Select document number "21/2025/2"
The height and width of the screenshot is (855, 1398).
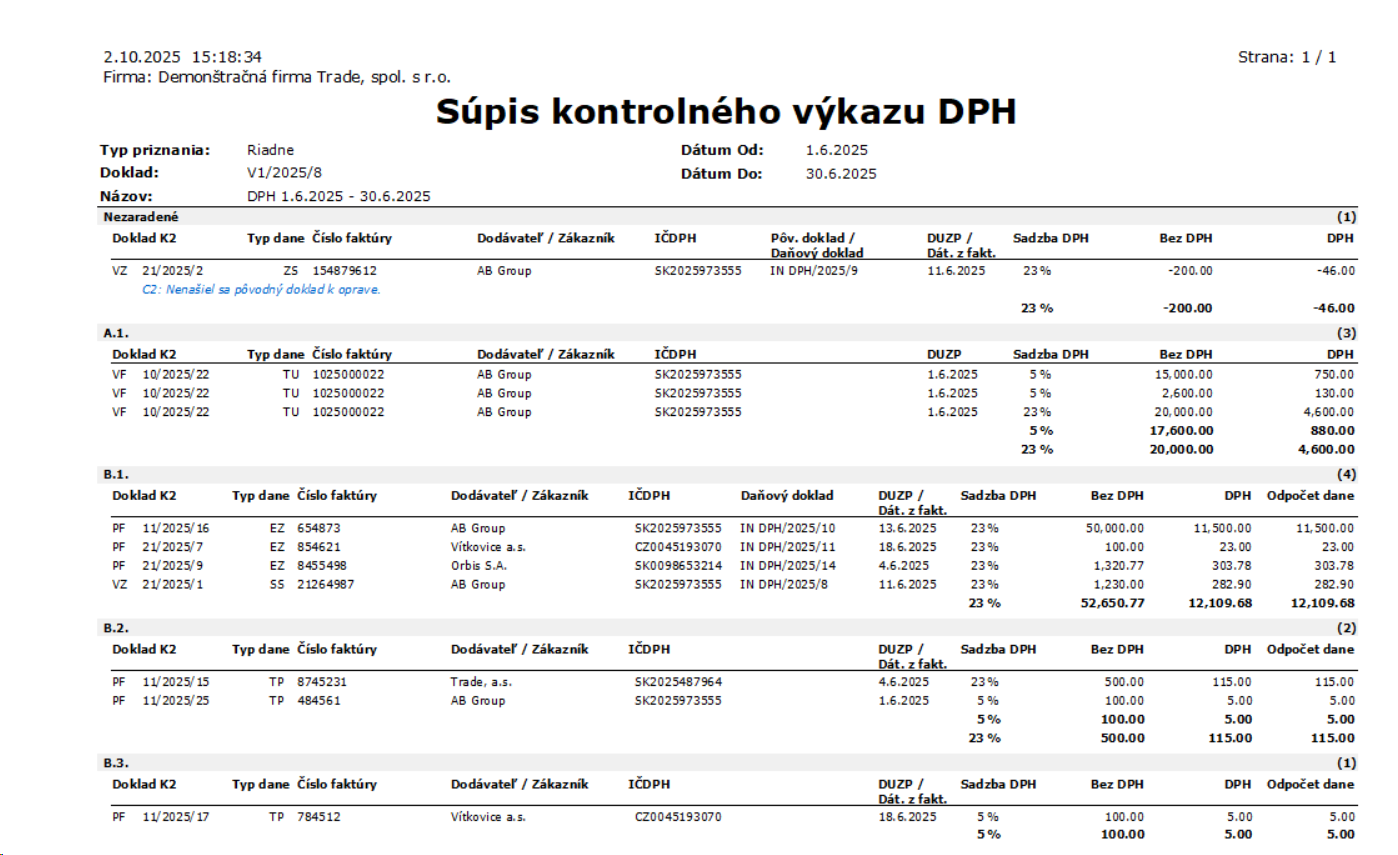(173, 270)
